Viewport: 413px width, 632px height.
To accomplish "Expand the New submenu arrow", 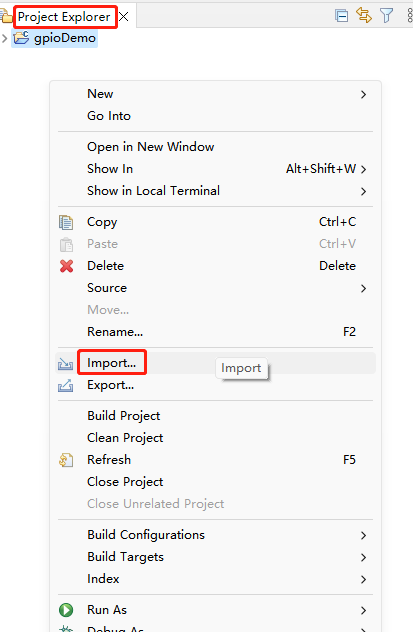I will (x=363, y=94).
